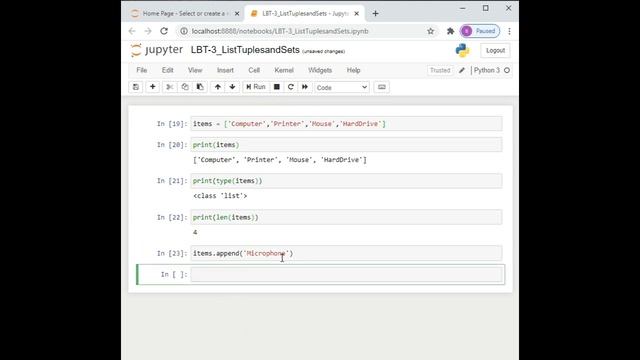Insert a cell below with the plus icon
640x360 pixels.
[153, 87]
